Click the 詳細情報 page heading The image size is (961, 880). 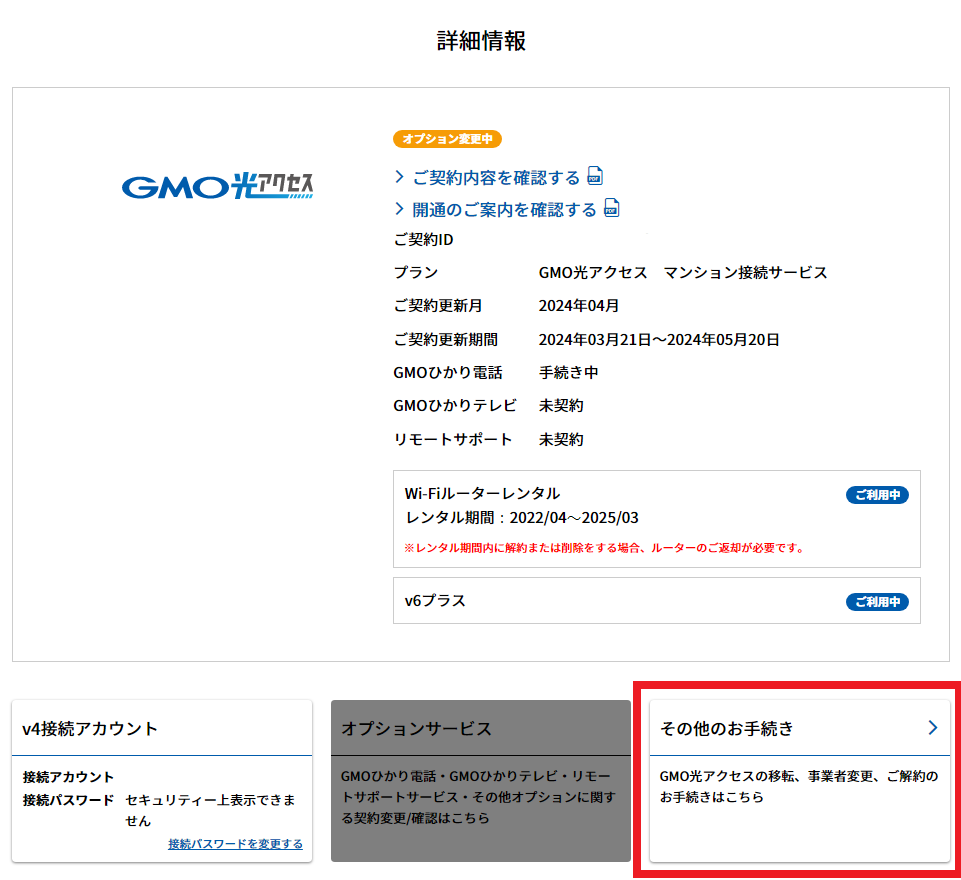click(481, 41)
